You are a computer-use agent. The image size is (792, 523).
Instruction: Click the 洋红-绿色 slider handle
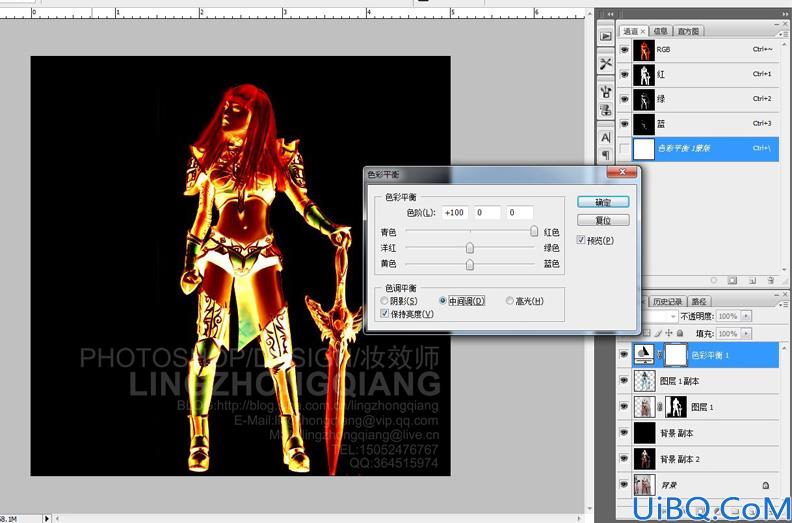point(470,248)
